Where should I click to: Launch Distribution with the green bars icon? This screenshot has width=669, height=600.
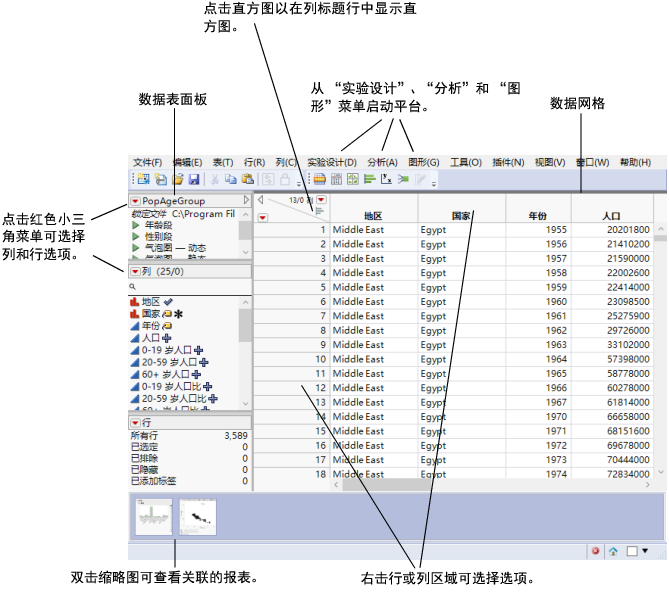click(370, 179)
